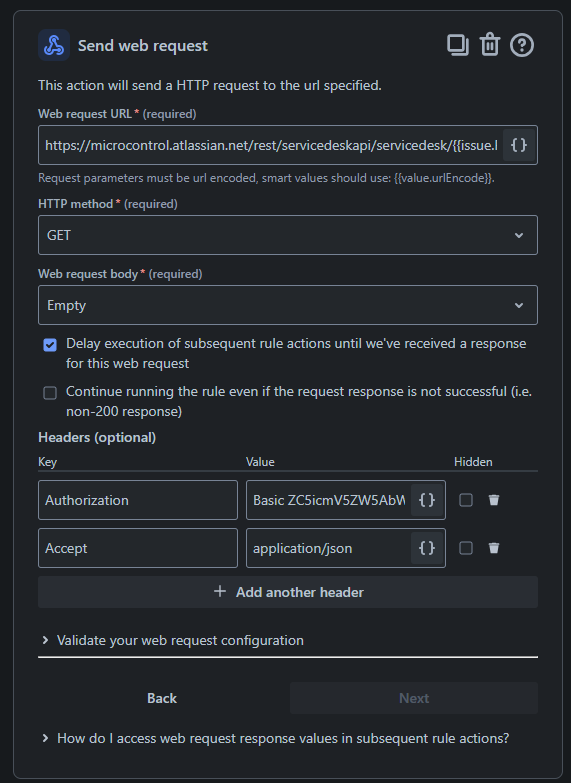The height and width of the screenshot is (783, 571).
Task: Click the Headers (optional) heading
Action: (x=97, y=437)
